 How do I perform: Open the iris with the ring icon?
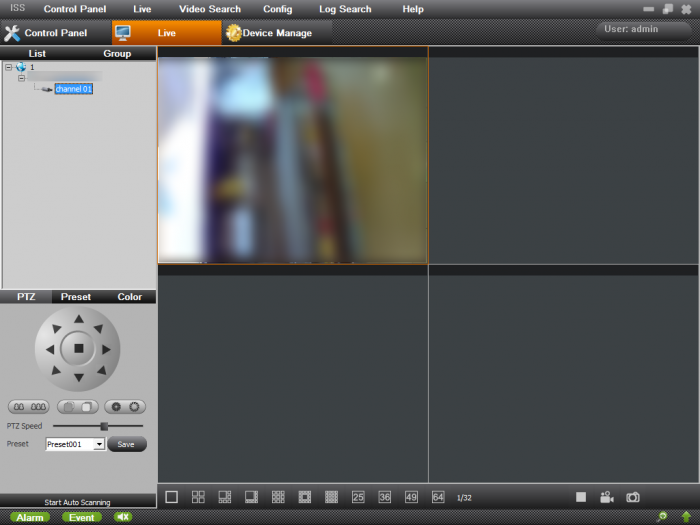point(134,407)
